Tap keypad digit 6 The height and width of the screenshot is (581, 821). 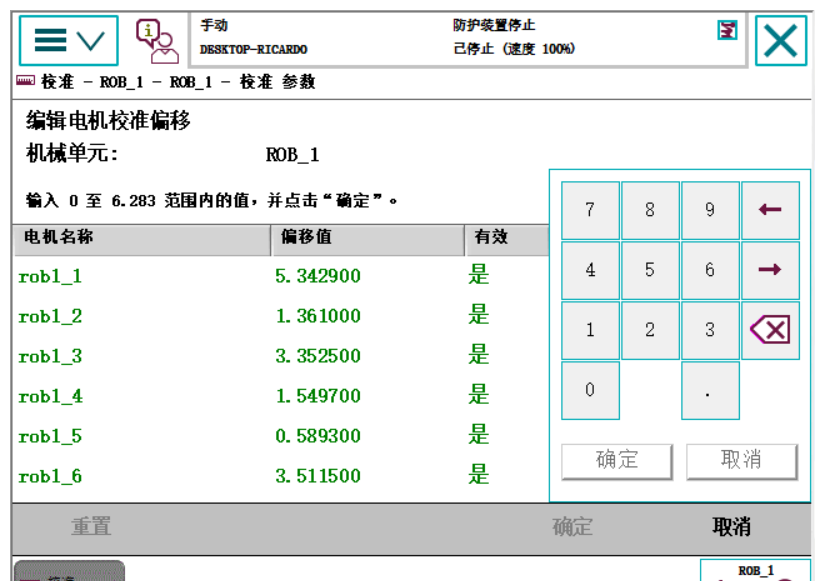click(x=710, y=270)
